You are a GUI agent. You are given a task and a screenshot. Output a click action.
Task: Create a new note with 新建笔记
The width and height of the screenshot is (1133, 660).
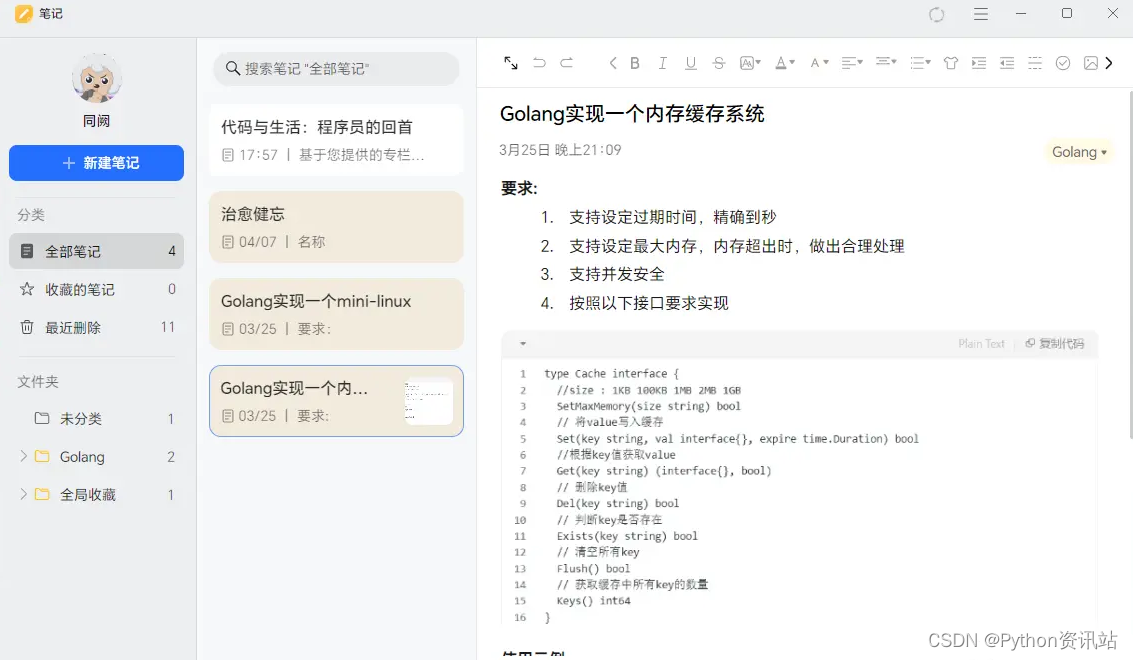pyautogui.click(x=96, y=163)
